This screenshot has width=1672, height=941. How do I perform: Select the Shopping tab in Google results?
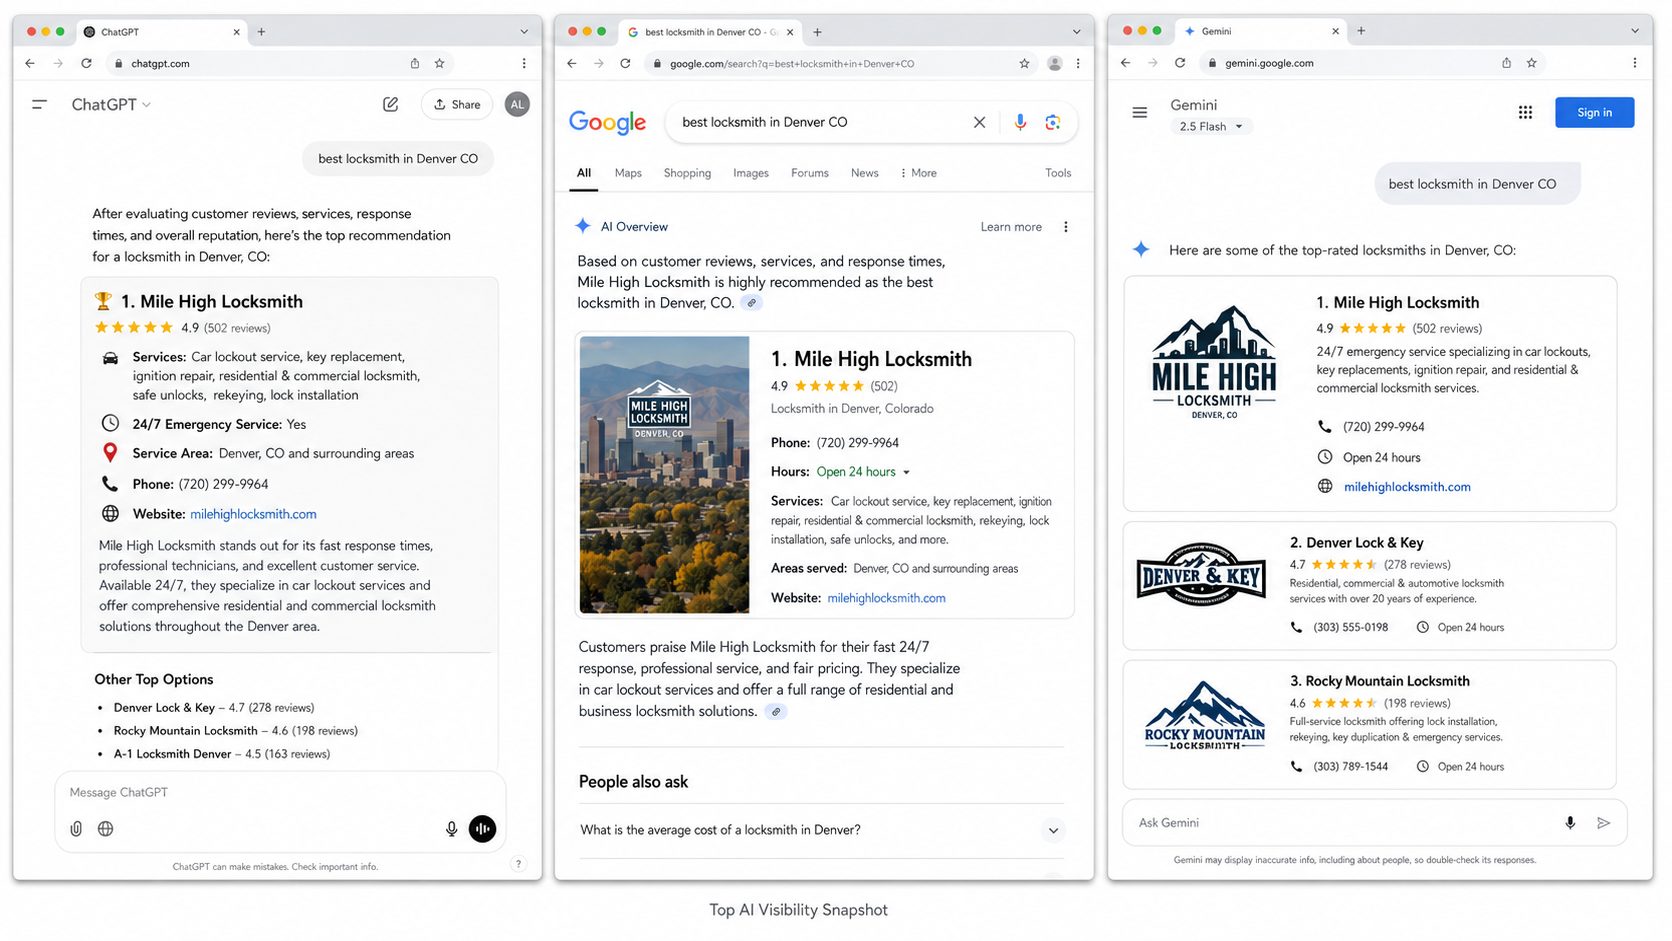coord(687,173)
